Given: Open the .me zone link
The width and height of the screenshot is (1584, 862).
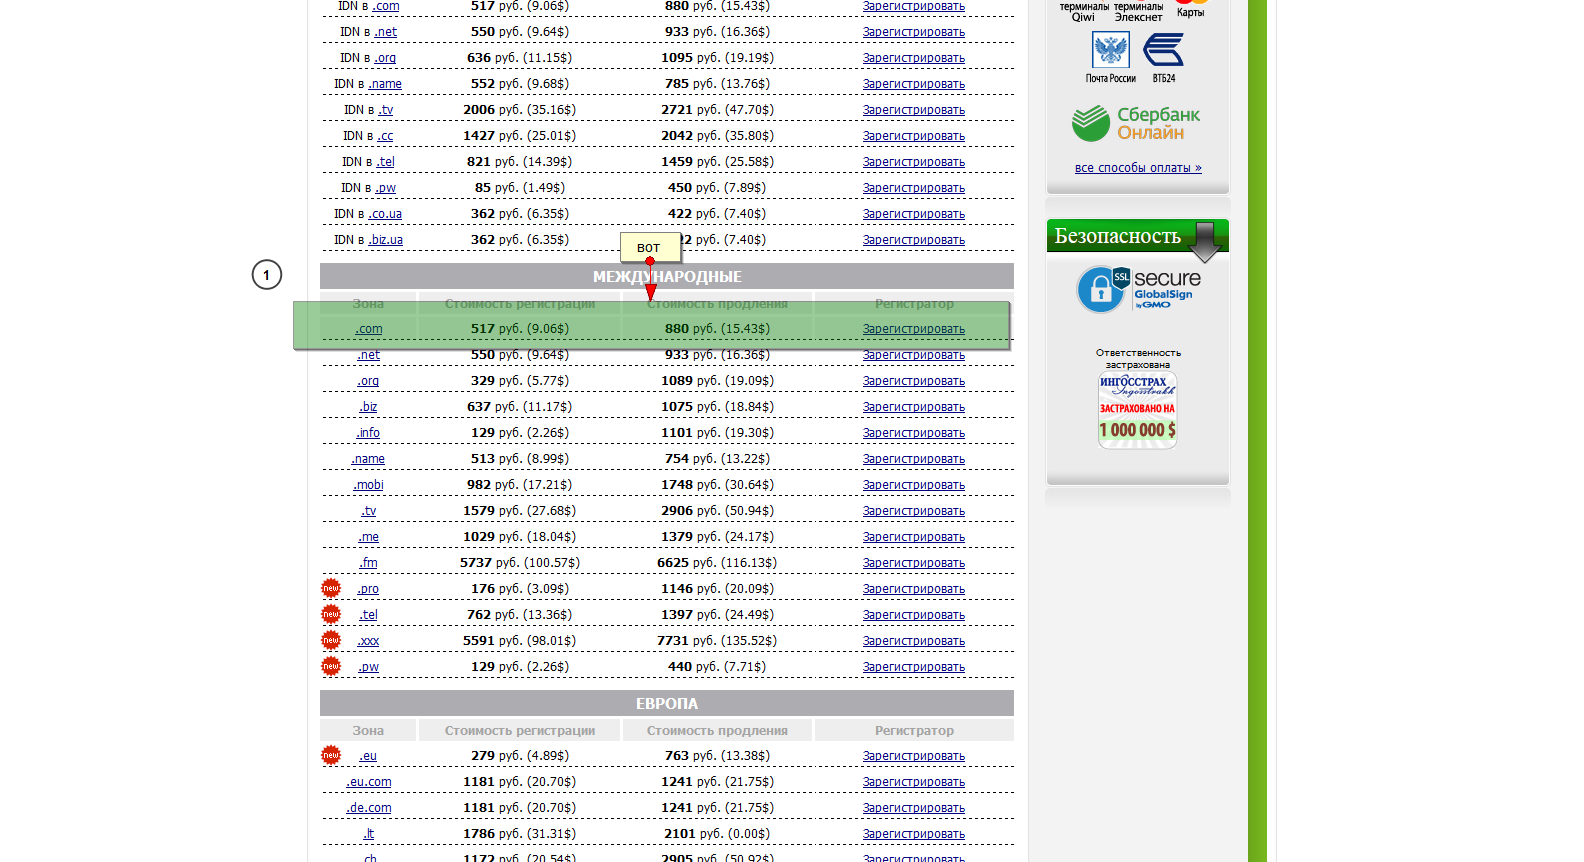Looking at the screenshot, I should [x=369, y=537].
